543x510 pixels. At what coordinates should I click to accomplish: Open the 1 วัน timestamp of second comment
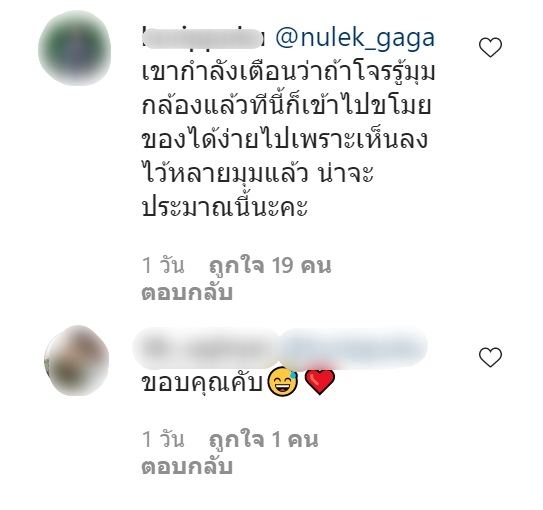163,440
